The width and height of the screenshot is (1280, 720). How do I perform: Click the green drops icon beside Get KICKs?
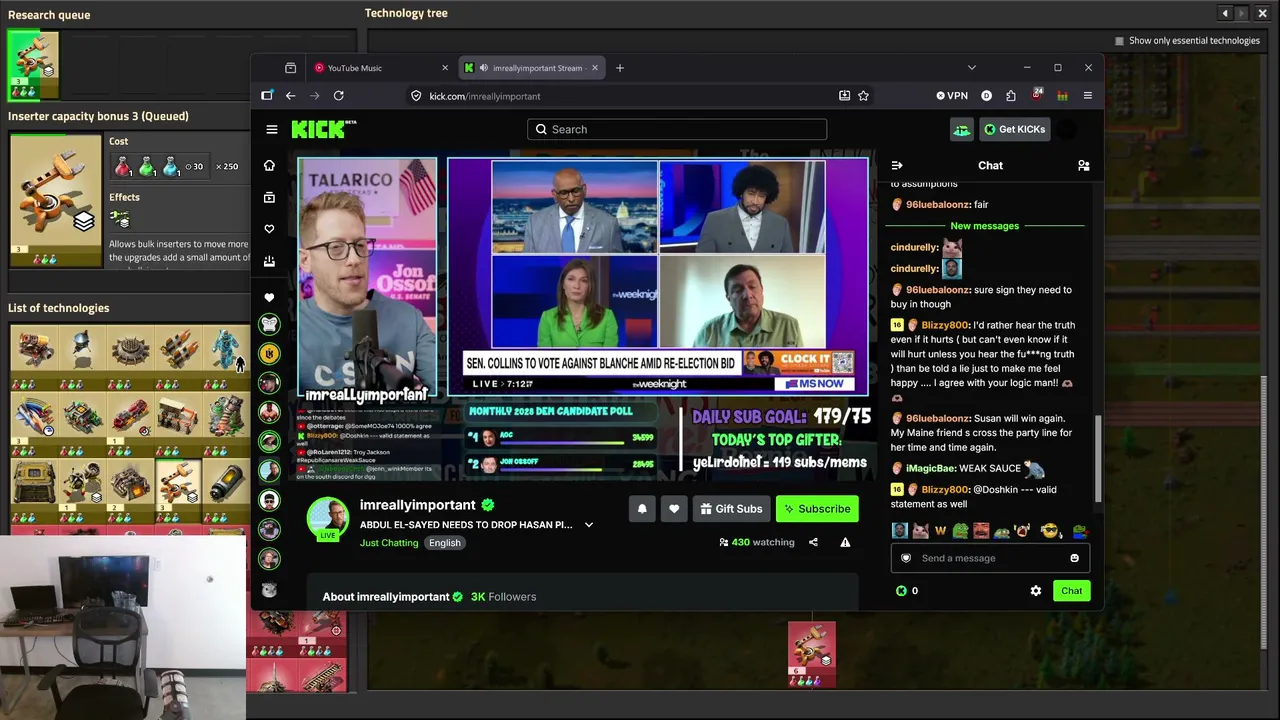961,129
